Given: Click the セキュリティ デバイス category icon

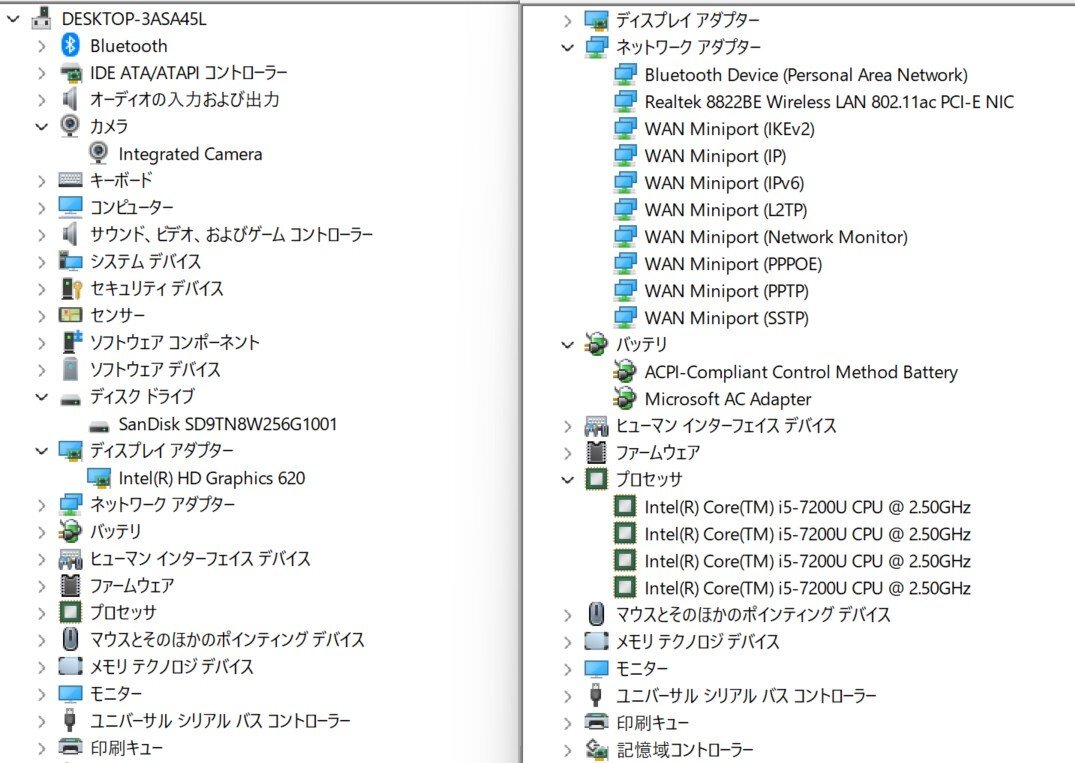Looking at the screenshot, I should pyautogui.click(x=70, y=289).
